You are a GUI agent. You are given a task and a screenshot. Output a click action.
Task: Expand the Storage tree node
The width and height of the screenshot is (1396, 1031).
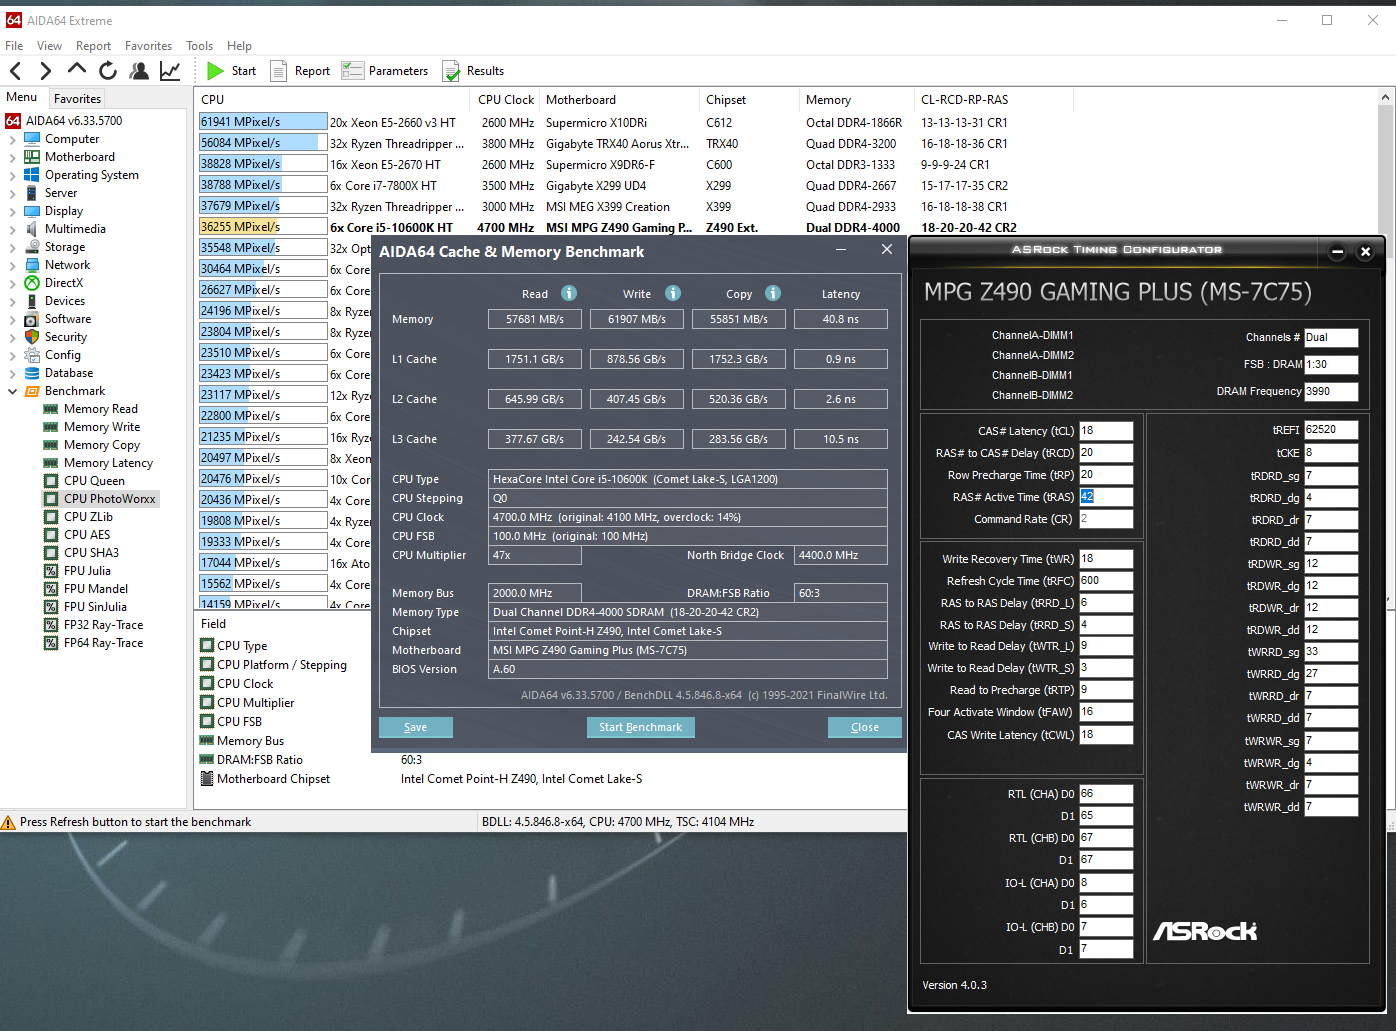[12, 247]
